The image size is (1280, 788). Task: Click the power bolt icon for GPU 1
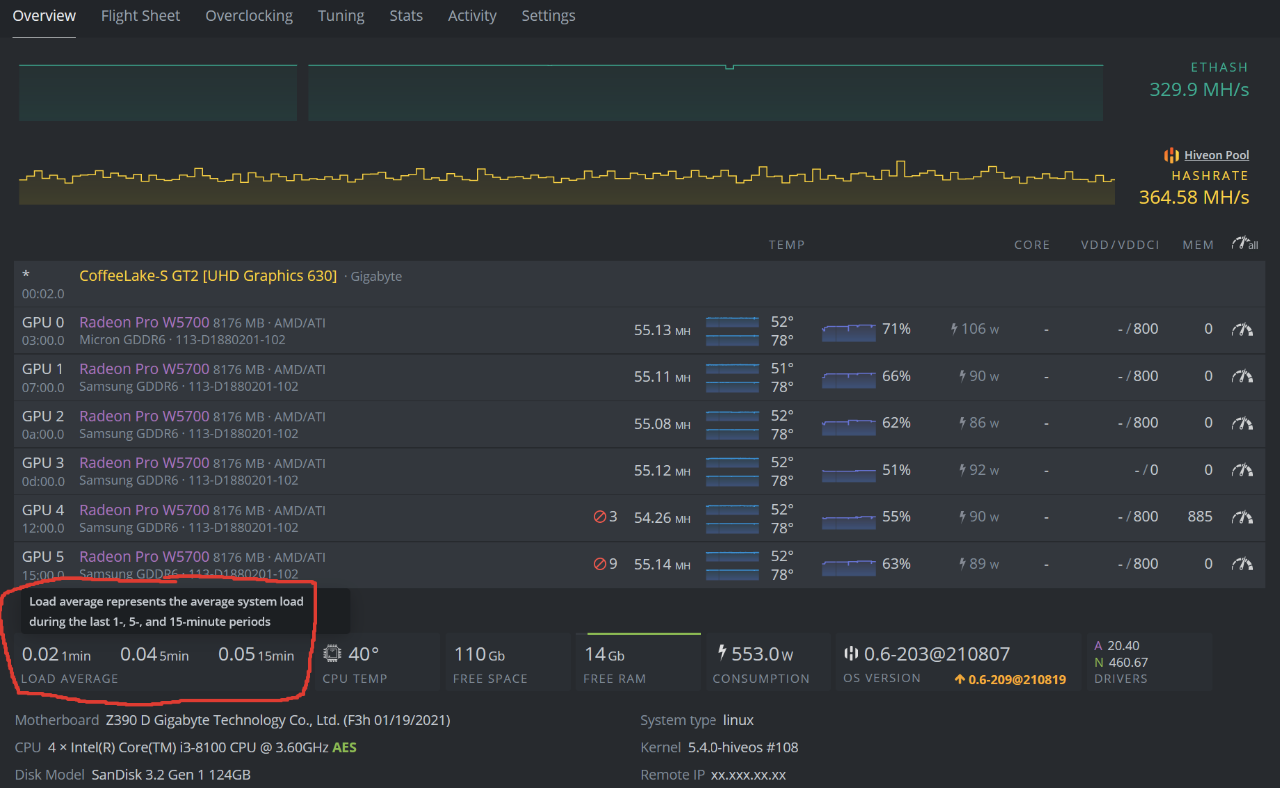click(963, 376)
